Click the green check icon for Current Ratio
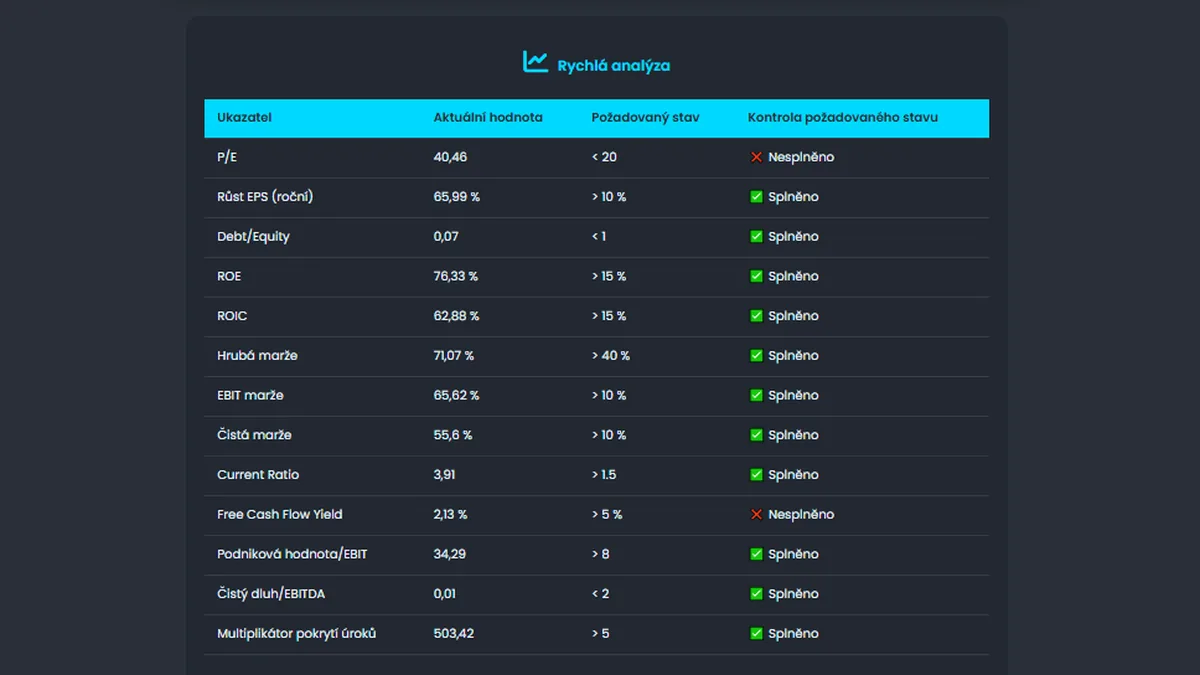1200x675 pixels. 757,475
